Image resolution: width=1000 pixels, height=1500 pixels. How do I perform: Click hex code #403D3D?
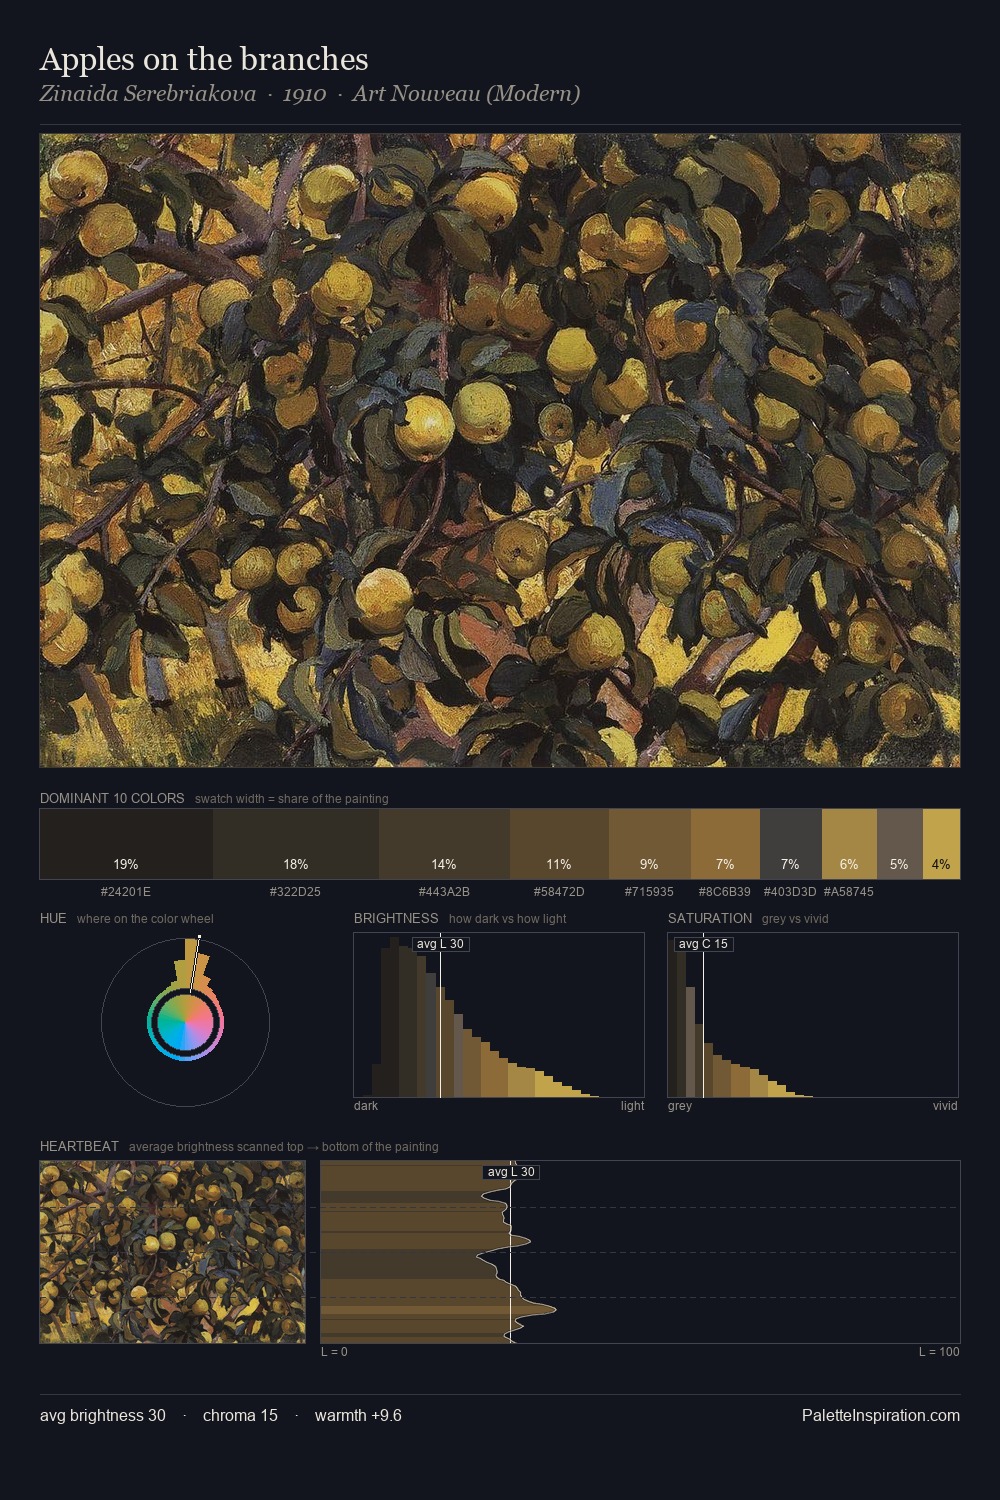click(790, 891)
